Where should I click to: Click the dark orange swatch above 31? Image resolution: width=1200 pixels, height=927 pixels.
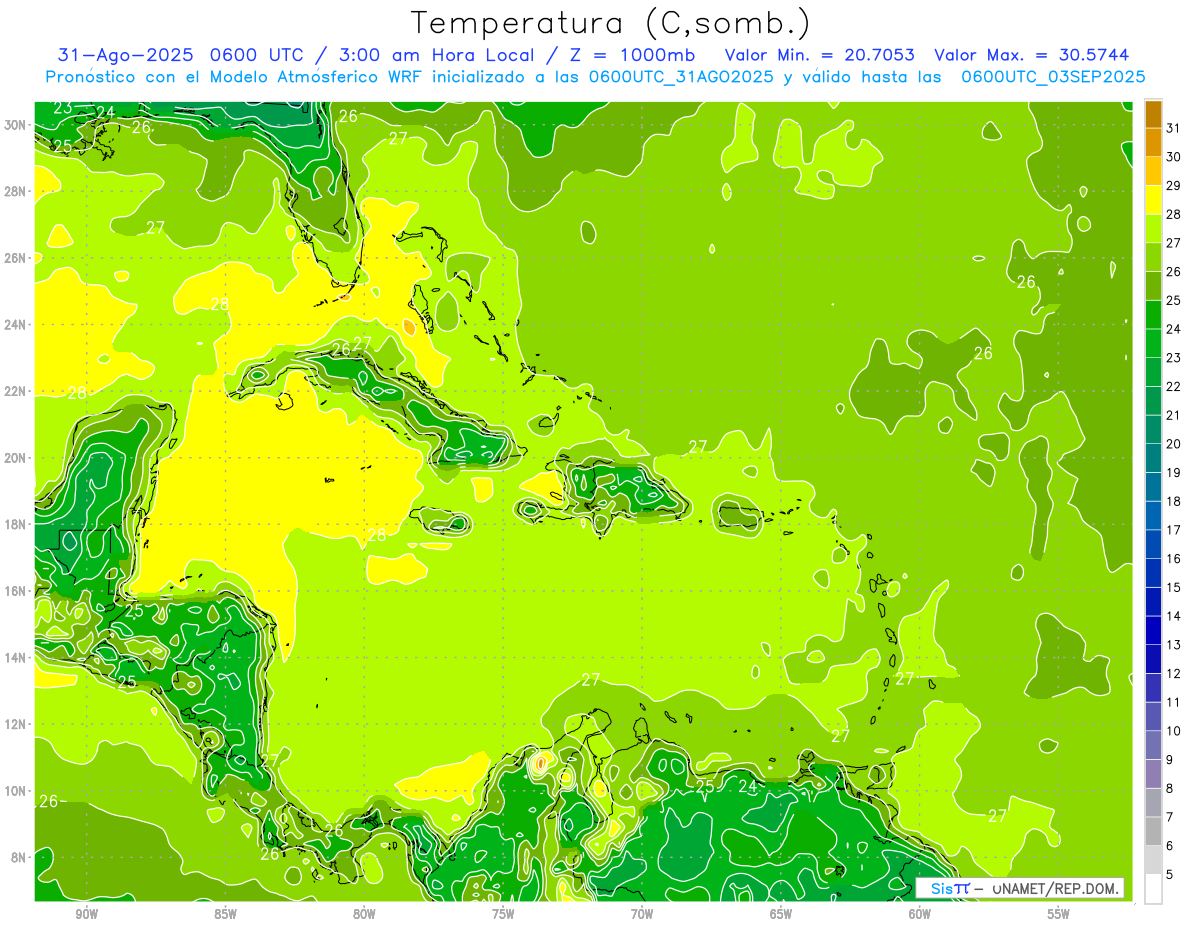click(1153, 114)
